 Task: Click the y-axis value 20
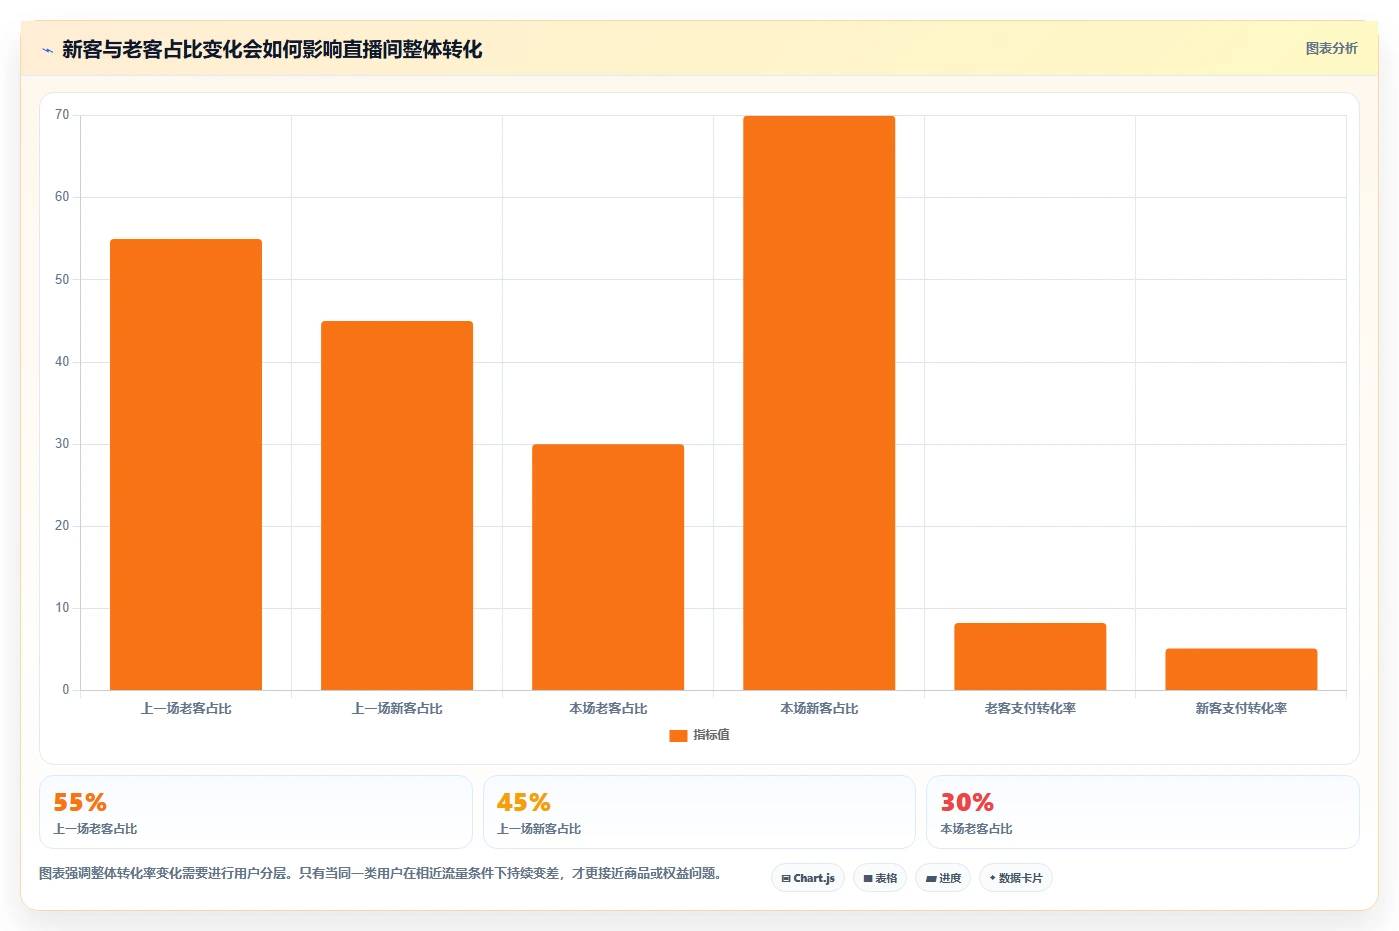62,525
